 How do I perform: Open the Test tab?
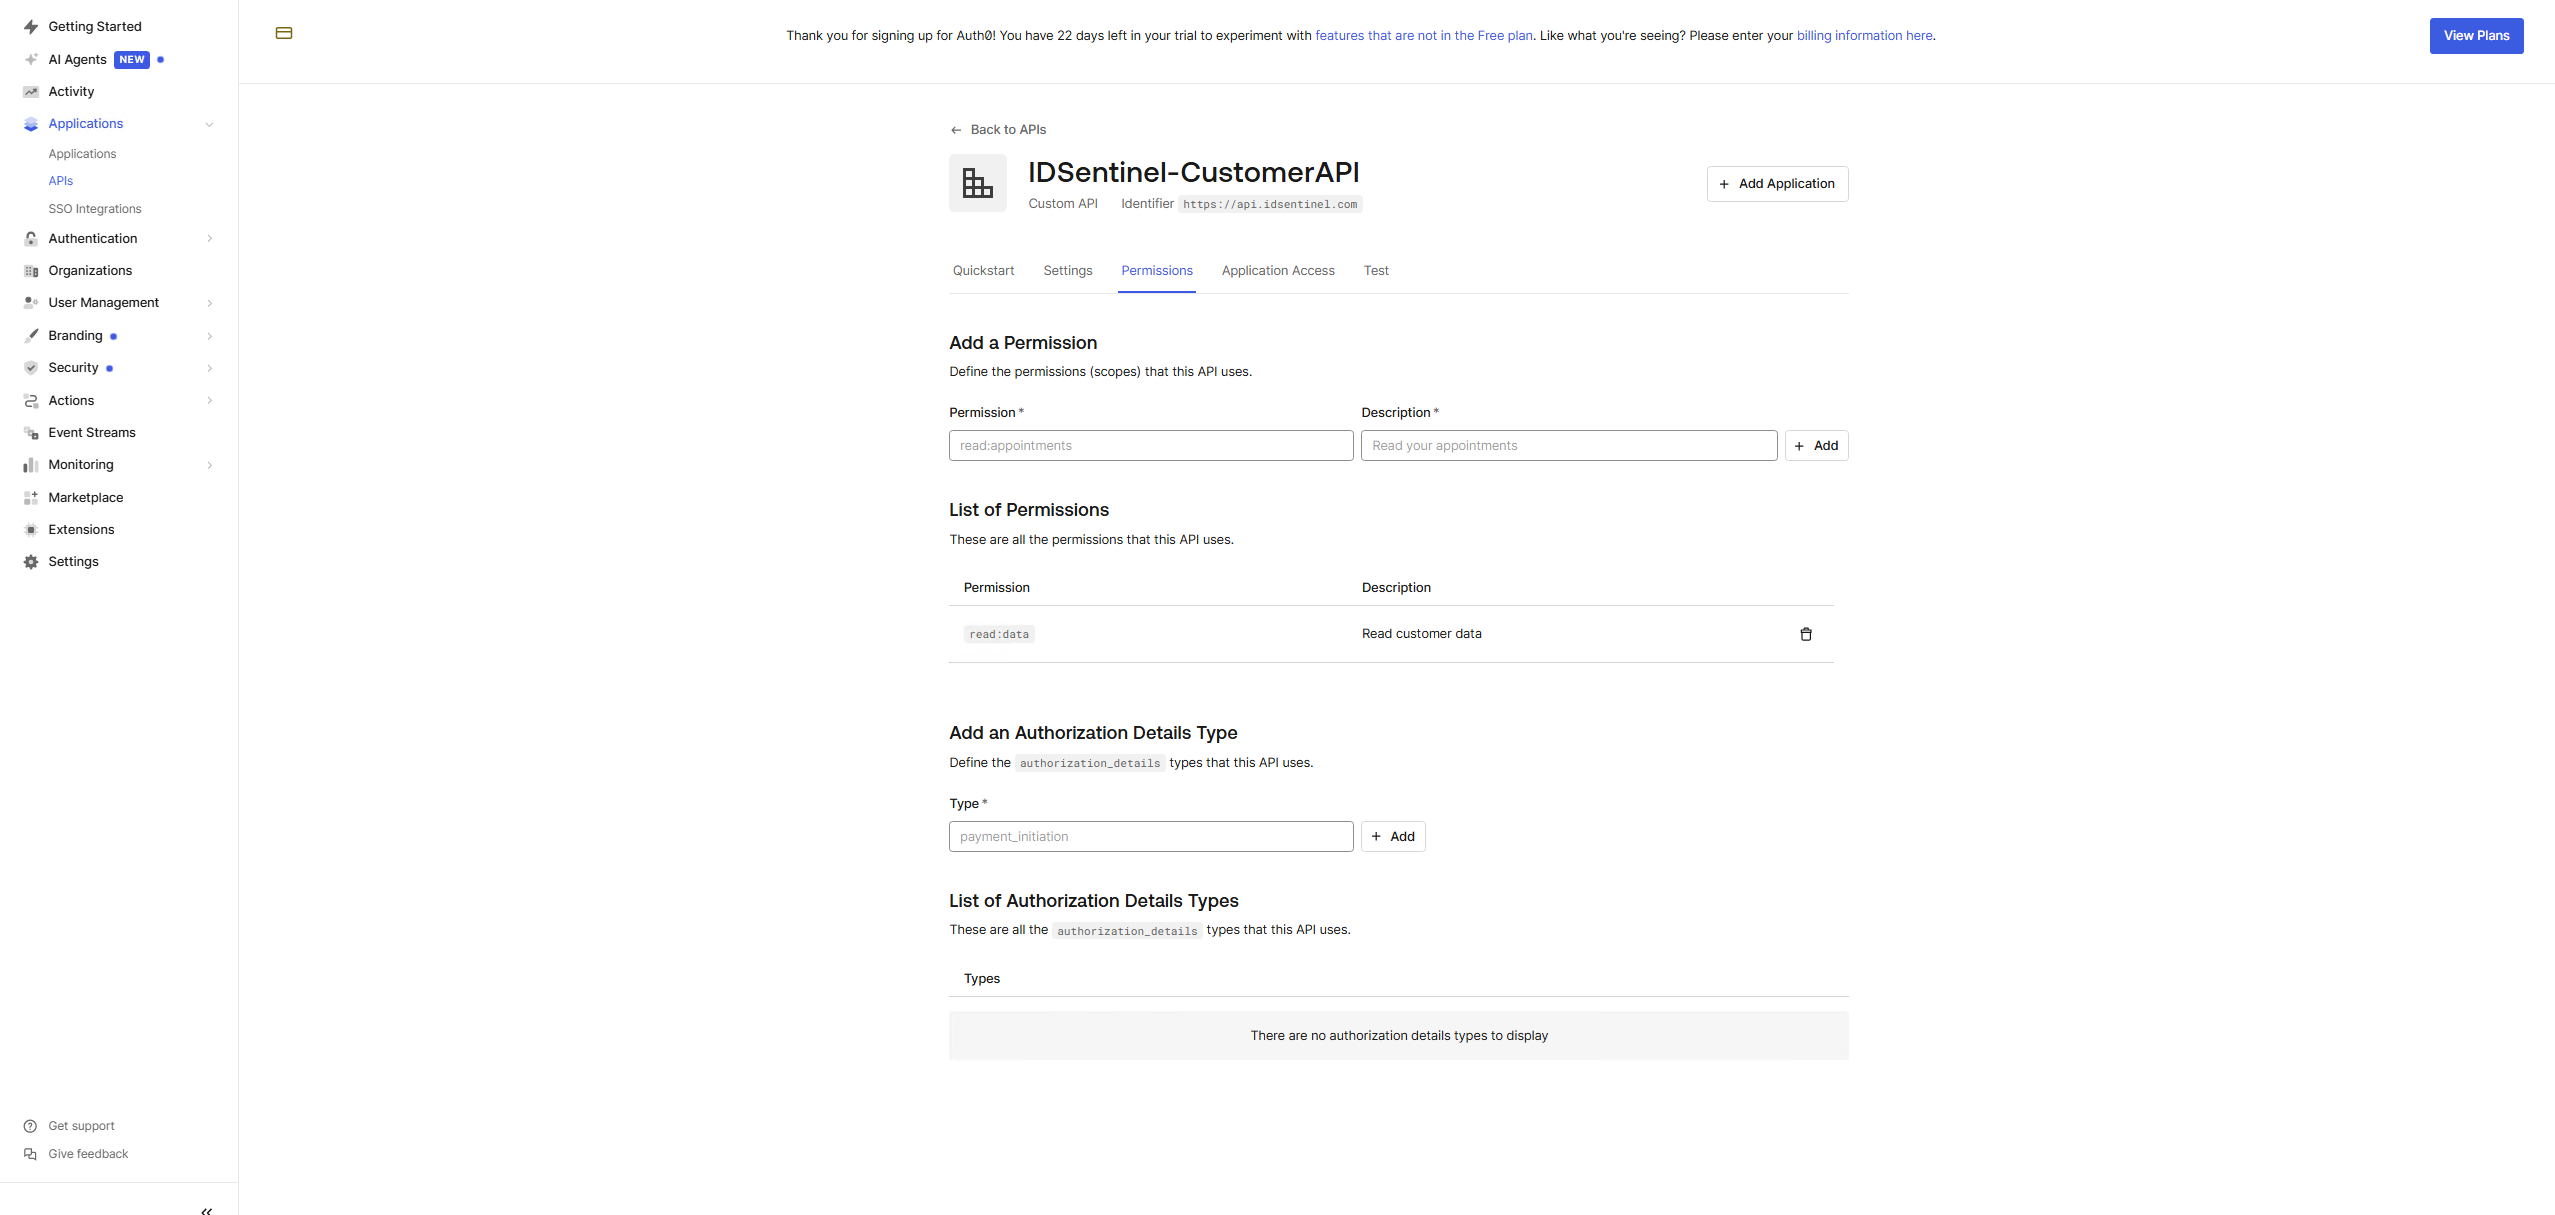[x=1376, y=271]
